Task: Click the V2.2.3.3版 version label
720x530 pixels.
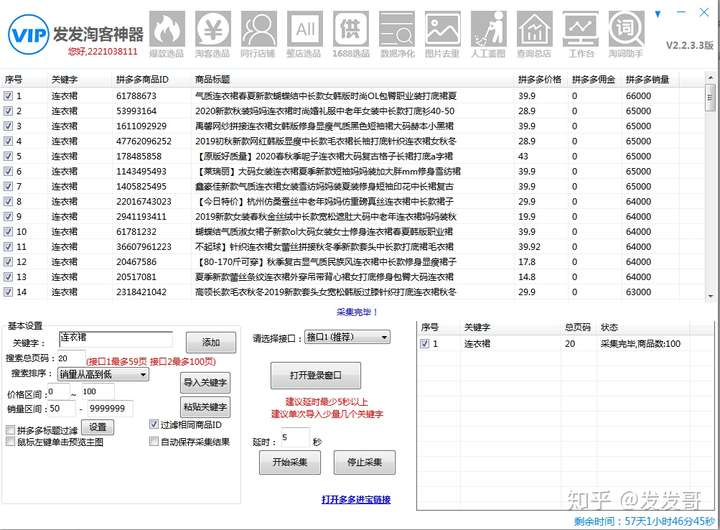Action: (690, 45)
